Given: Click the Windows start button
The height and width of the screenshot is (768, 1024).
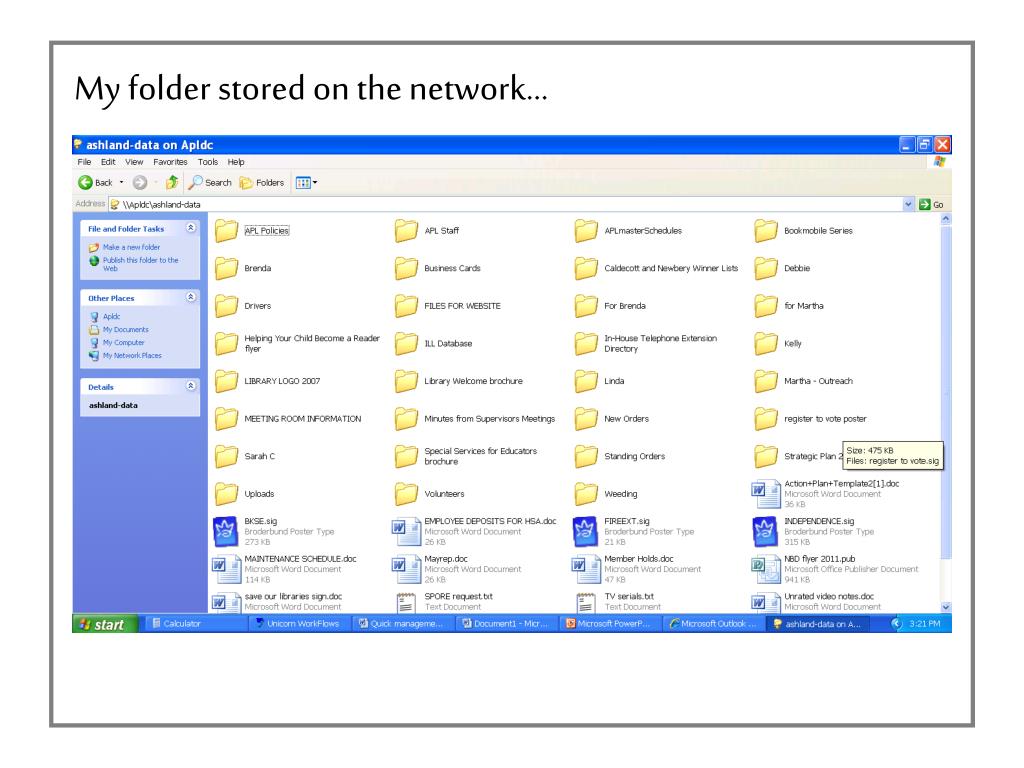Looking at the screenshot, I should click(x=105, y=624).
